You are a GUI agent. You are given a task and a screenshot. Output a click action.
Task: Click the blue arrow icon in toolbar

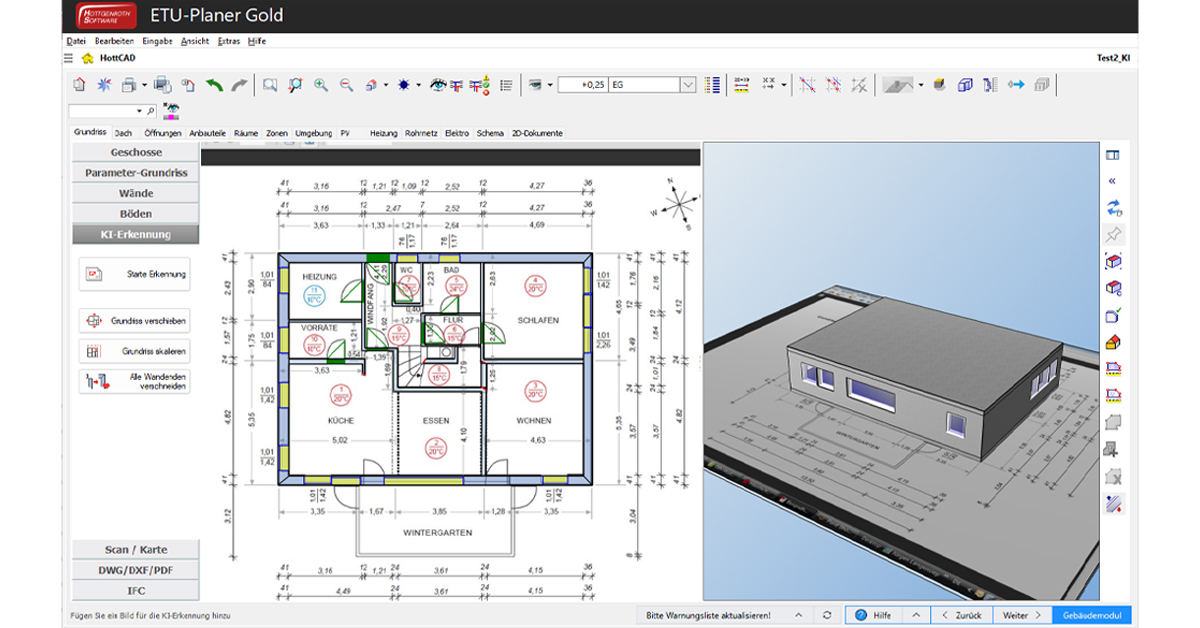(1016, 85)
